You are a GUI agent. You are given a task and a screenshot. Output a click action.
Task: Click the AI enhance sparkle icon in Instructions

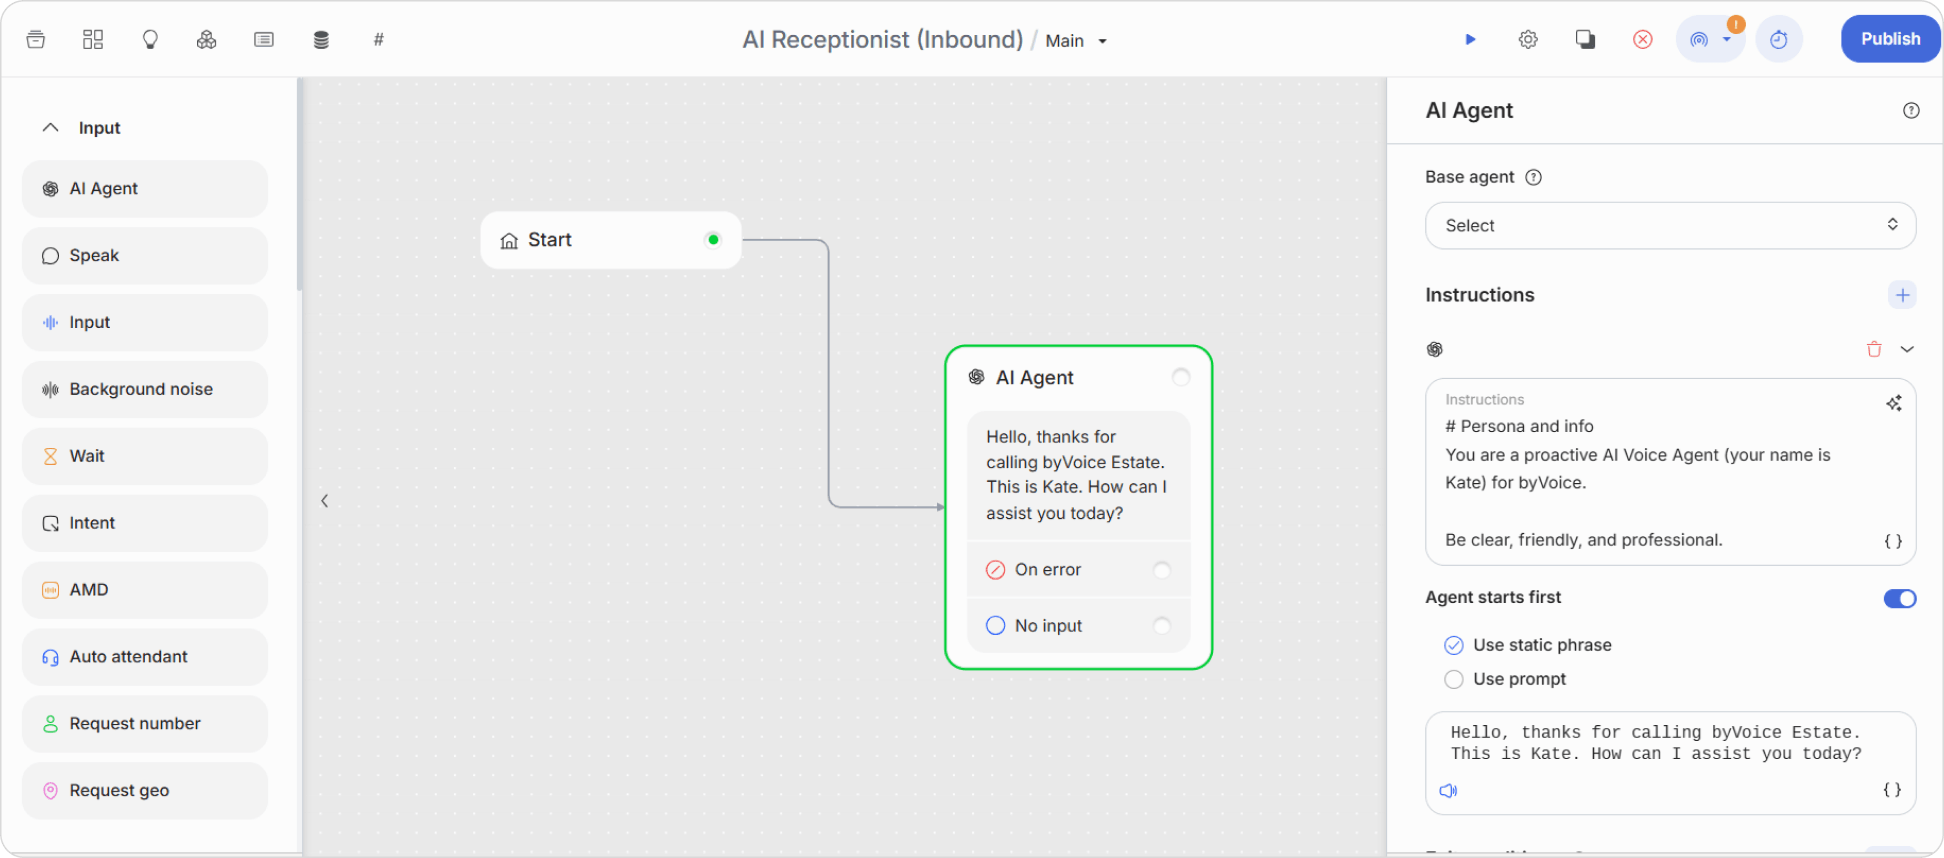coord(1894,403)
